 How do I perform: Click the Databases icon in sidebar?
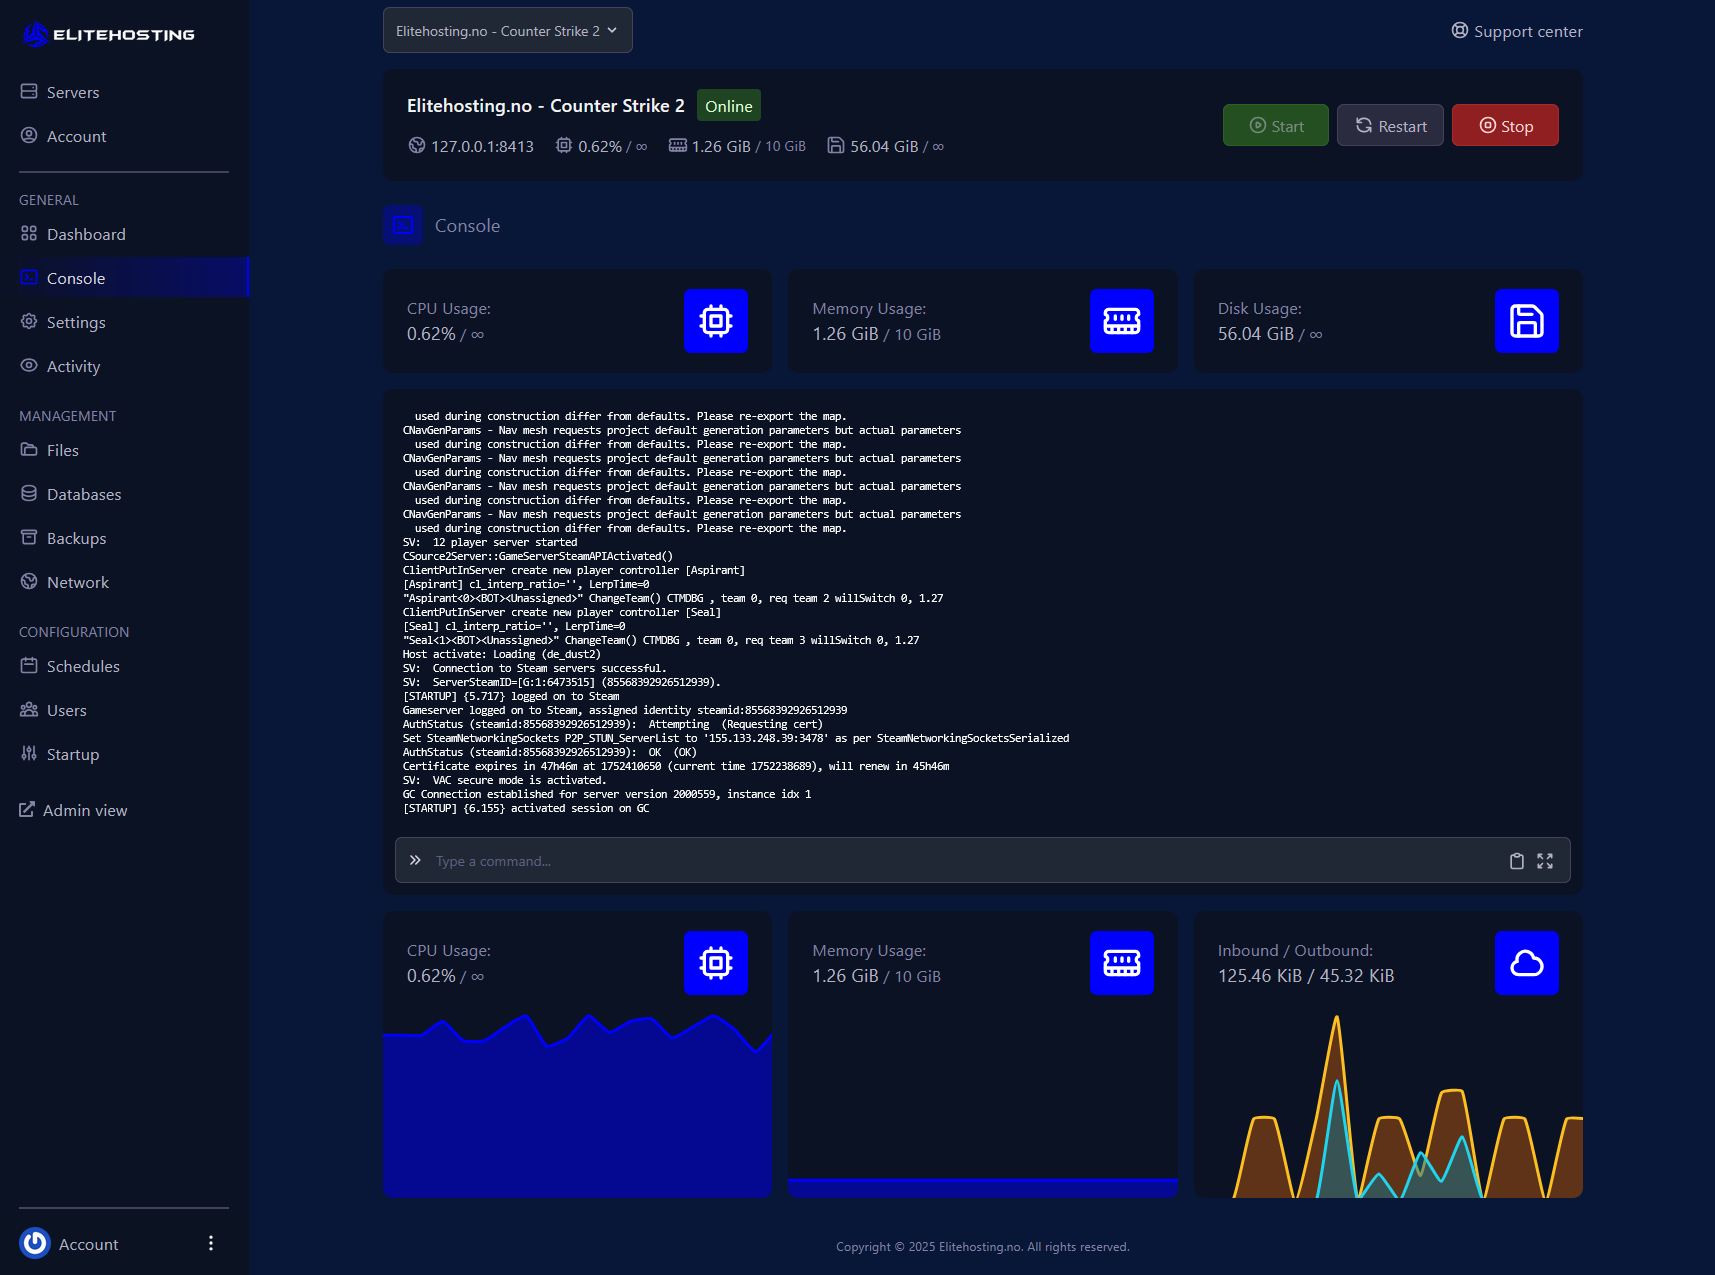(x=29, y=493)
